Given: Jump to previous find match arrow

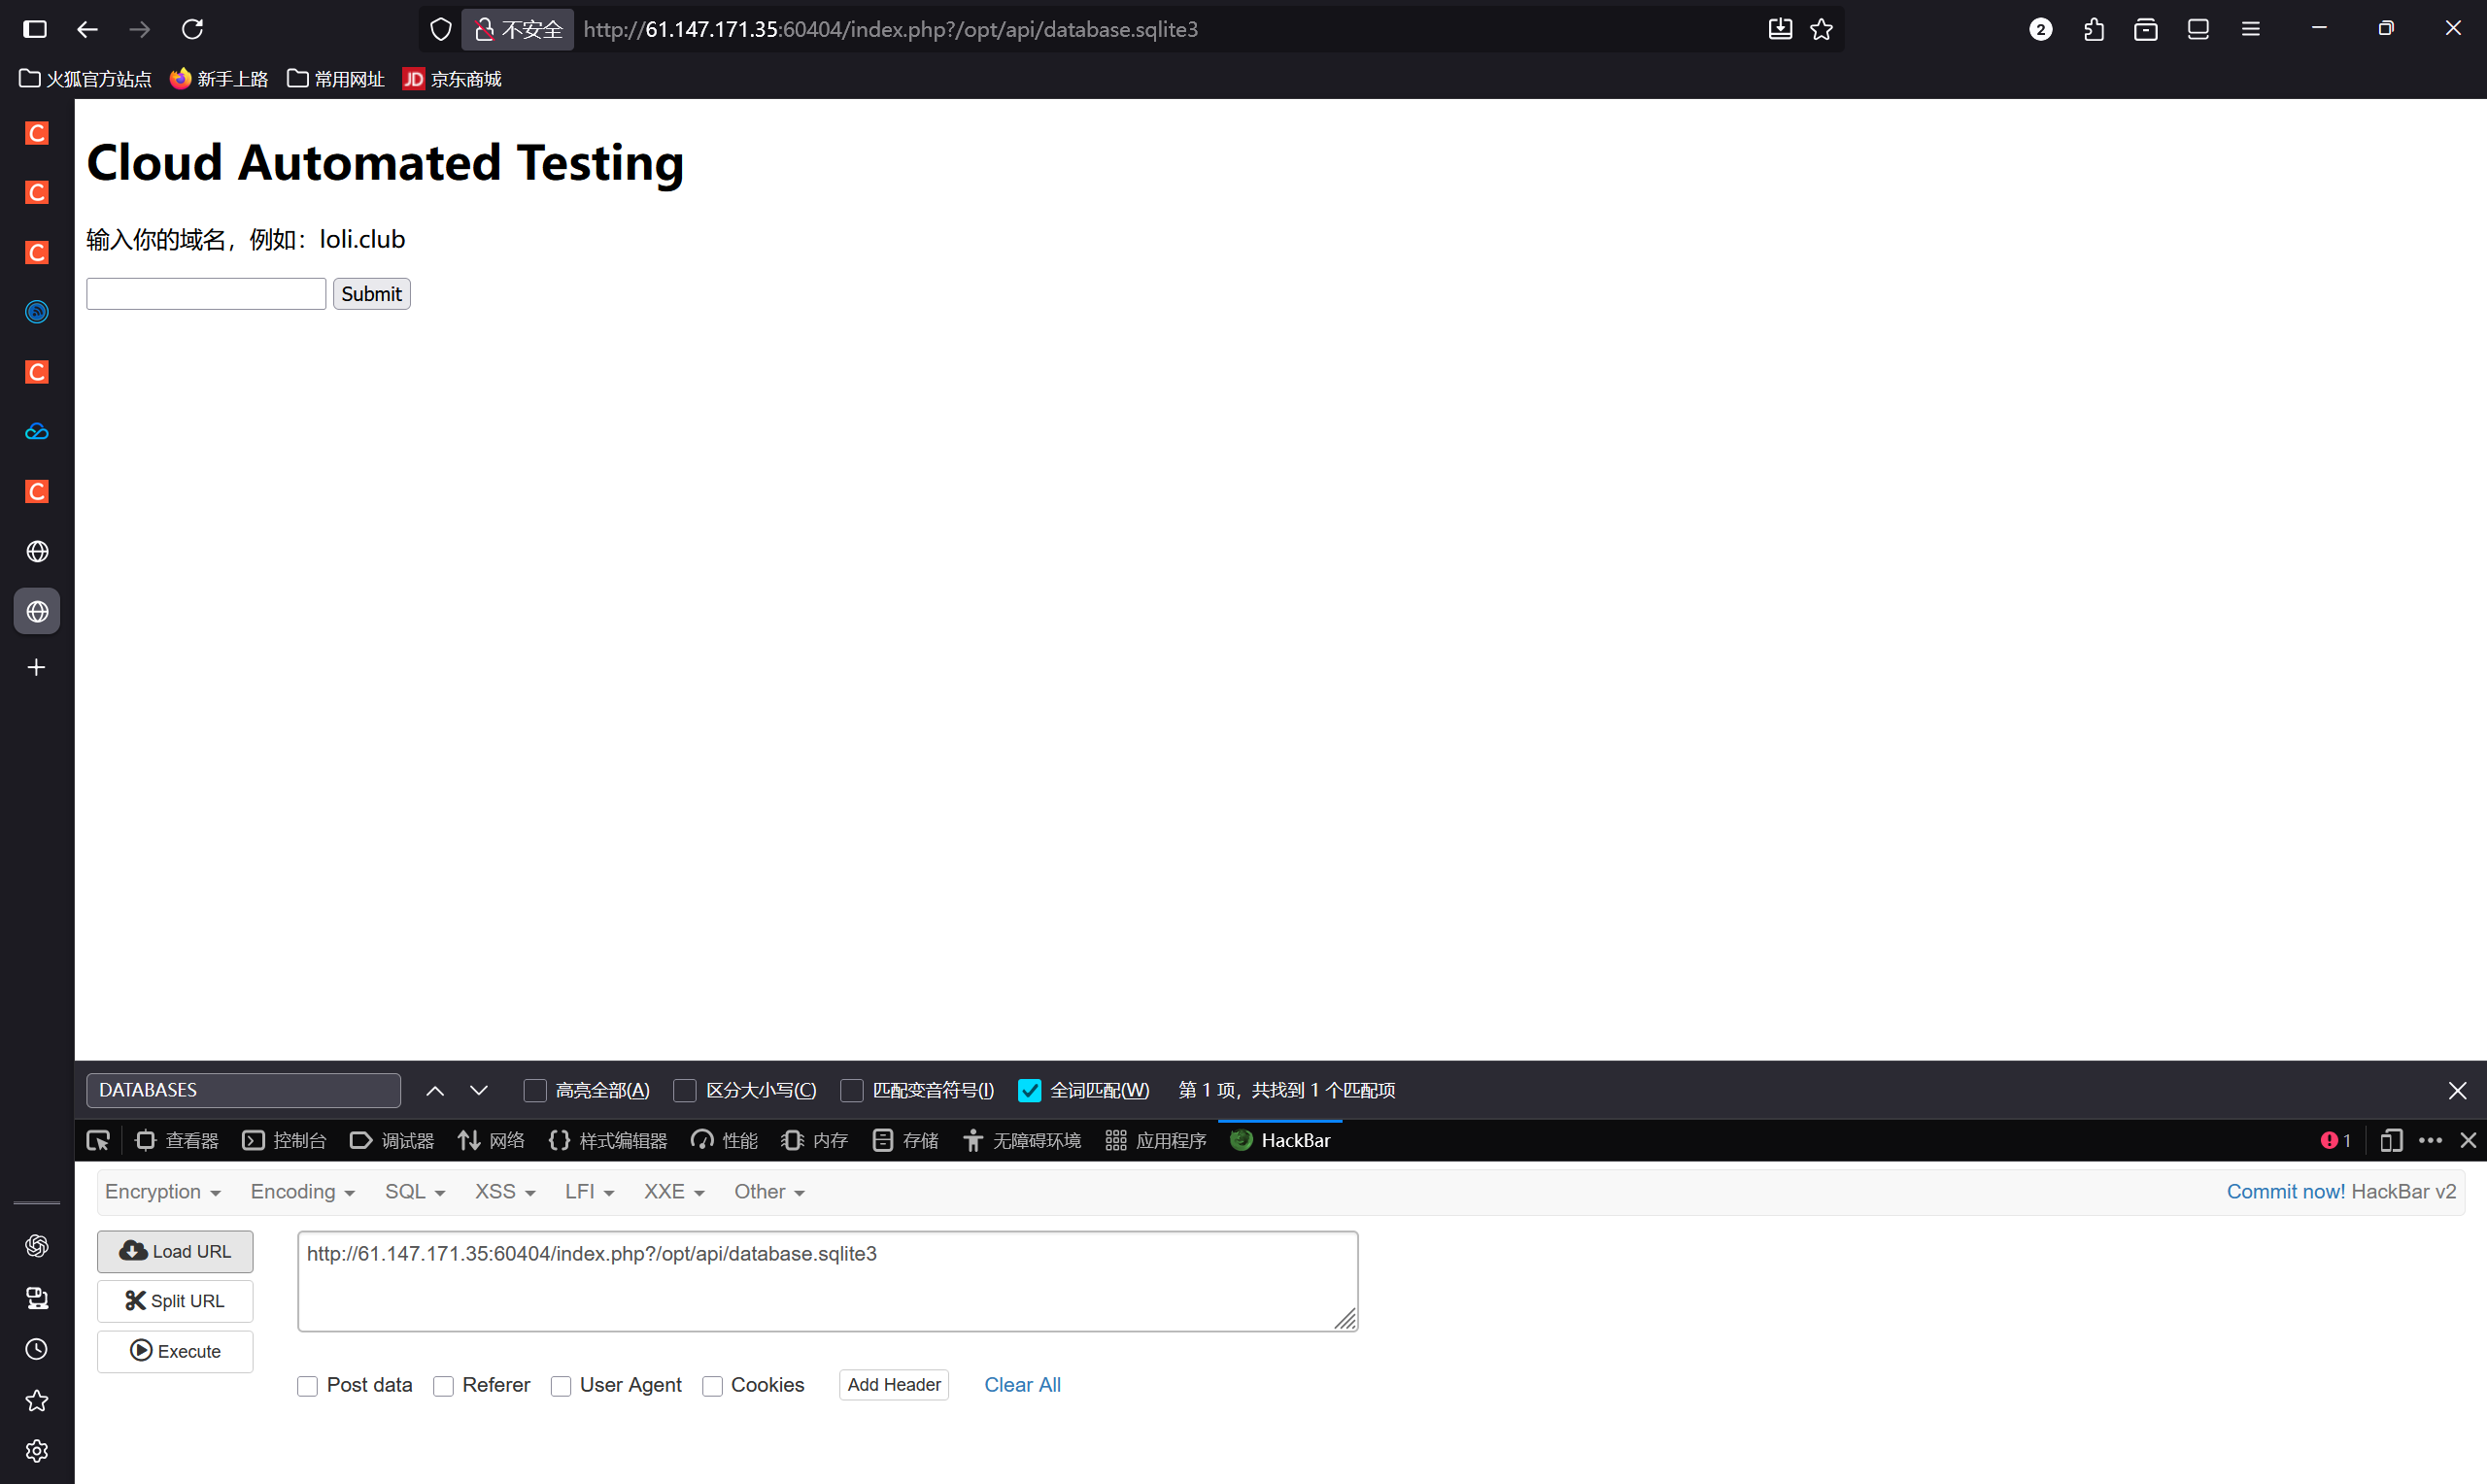Looking at the screenshot, I should click(x=435, y=1090).
